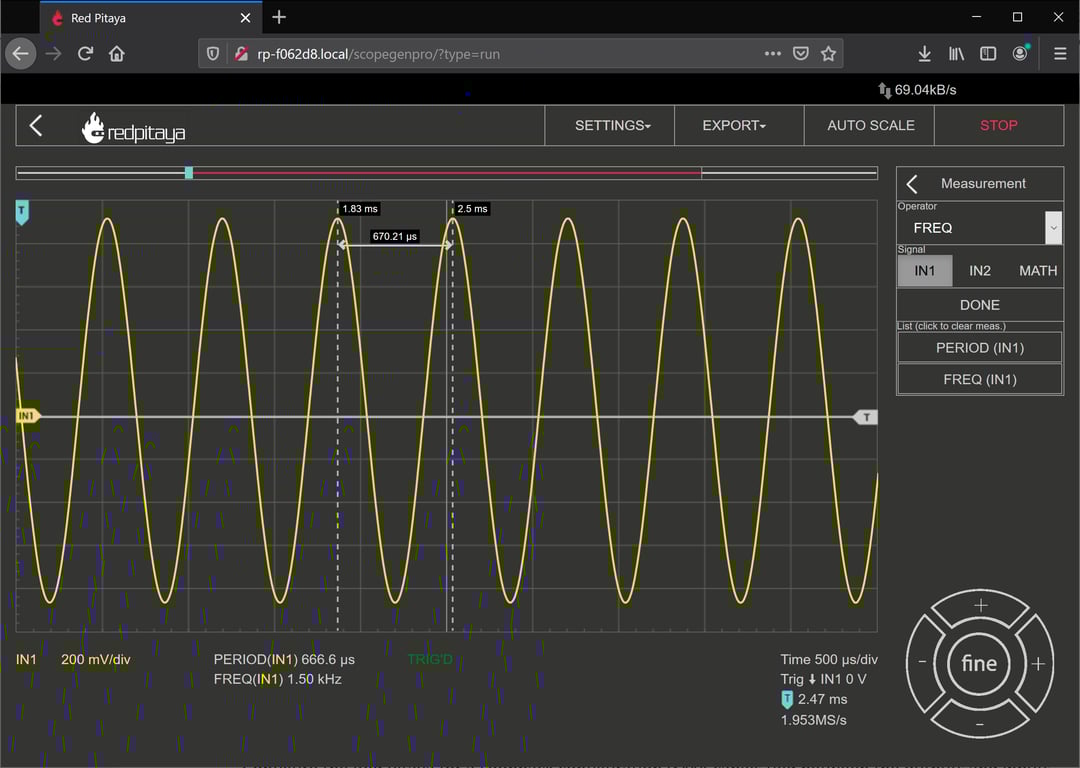Toggle the fine adjustment mode
The height and width of the screenshot is (768, 1080).
pyautogui.click(x=979, y=663)
